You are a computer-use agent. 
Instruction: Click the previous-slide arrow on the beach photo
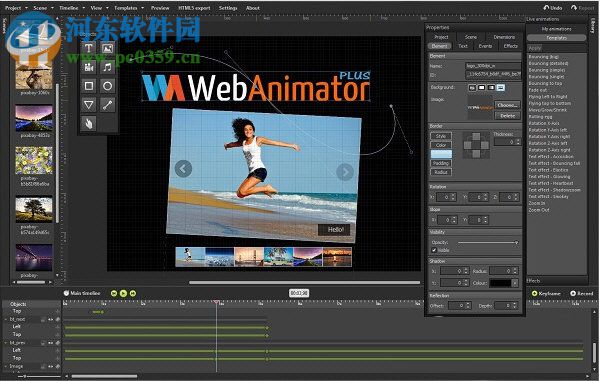(183, 169)
